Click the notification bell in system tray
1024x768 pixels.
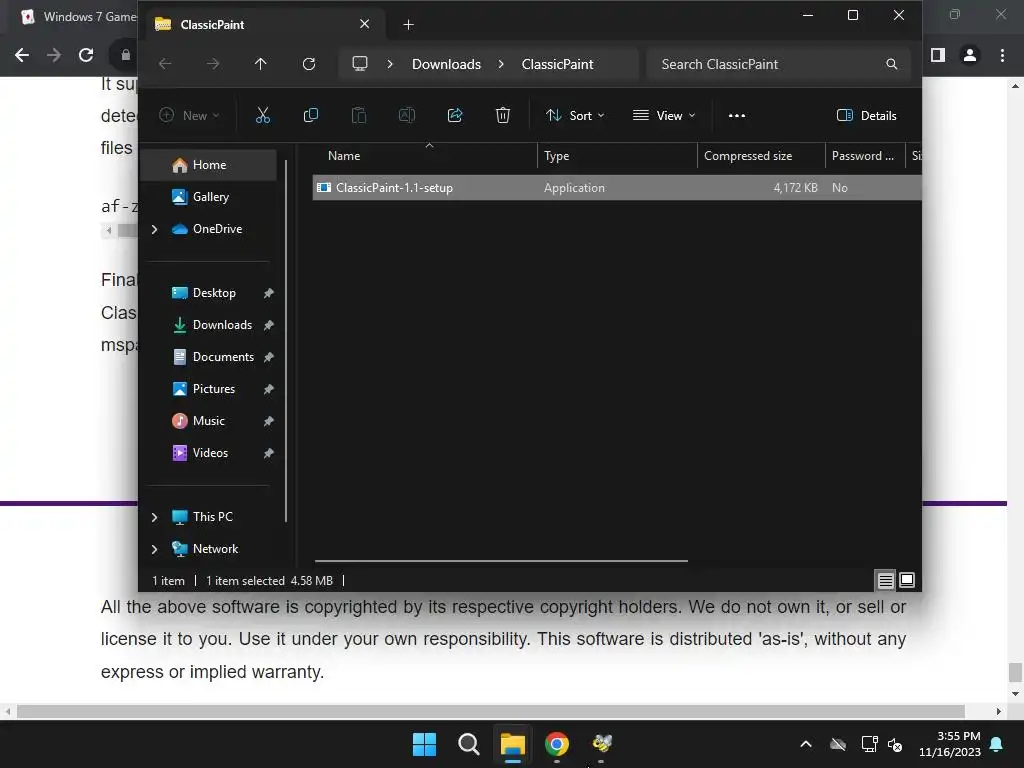(997, 744)
